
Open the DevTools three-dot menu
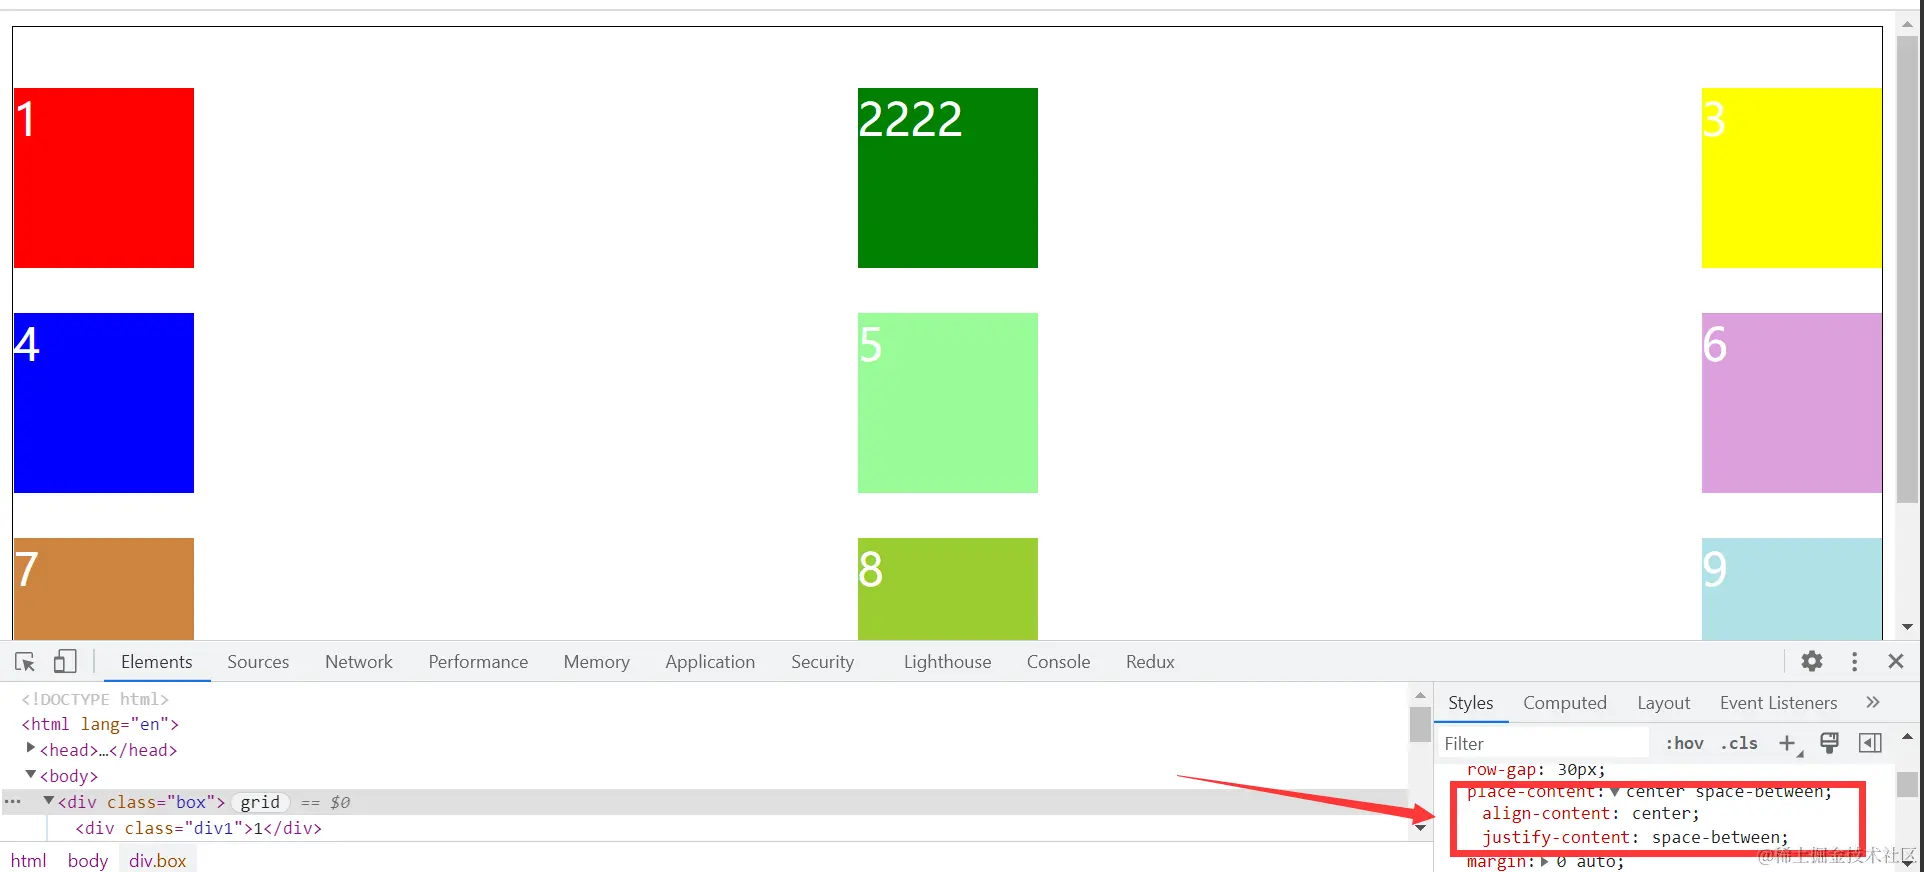[1854, 661]
